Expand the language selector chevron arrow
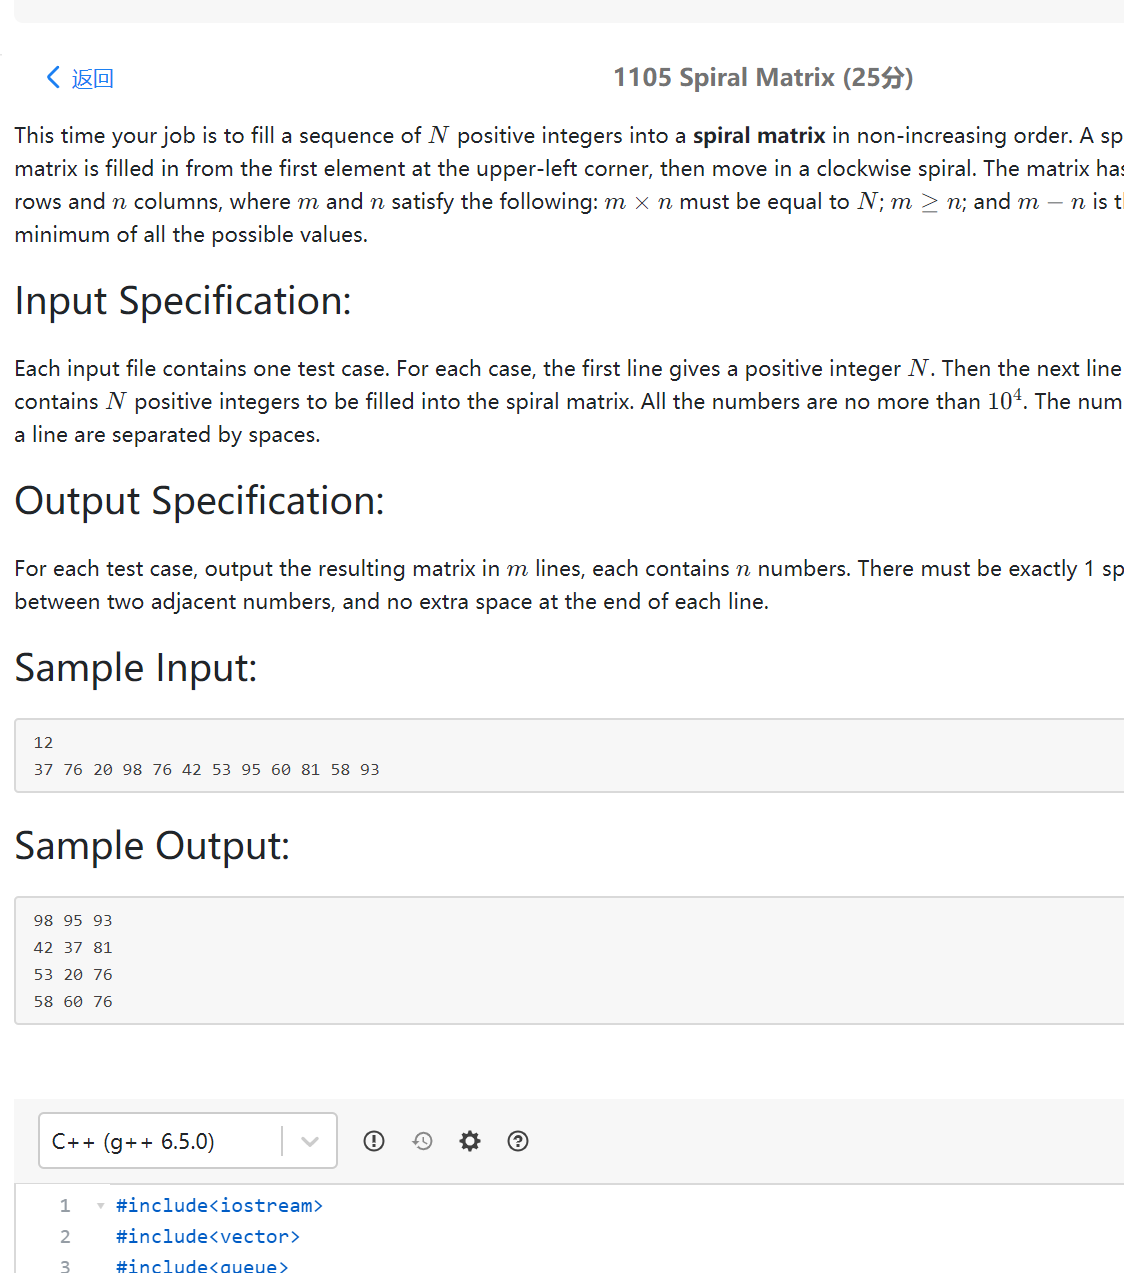This screenshot has width=1124, height=1273. (x=310, y=1141)
